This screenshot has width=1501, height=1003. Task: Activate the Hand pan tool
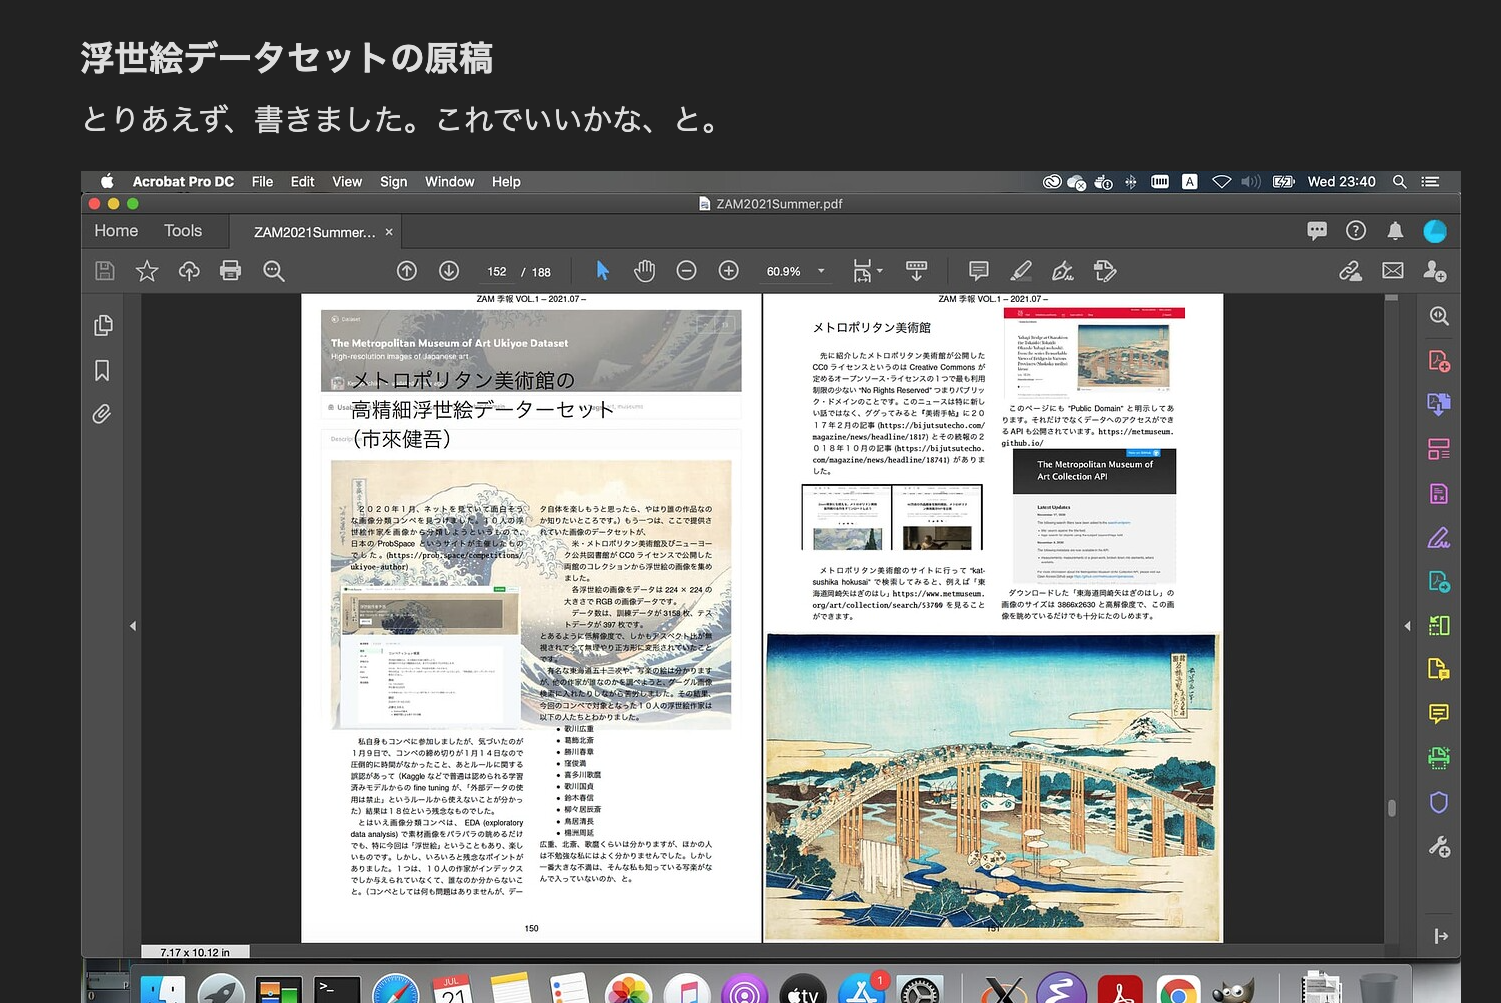coord(645,271)
